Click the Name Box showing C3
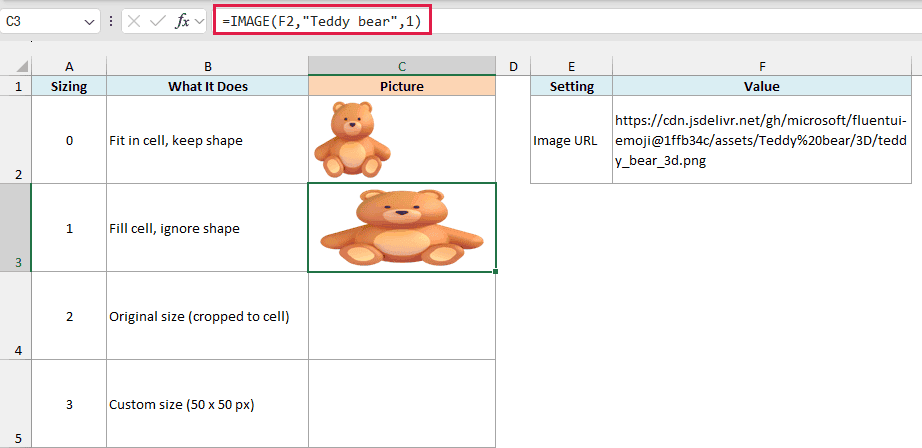The height and width of the screenshot is (448, 922). 51,22
